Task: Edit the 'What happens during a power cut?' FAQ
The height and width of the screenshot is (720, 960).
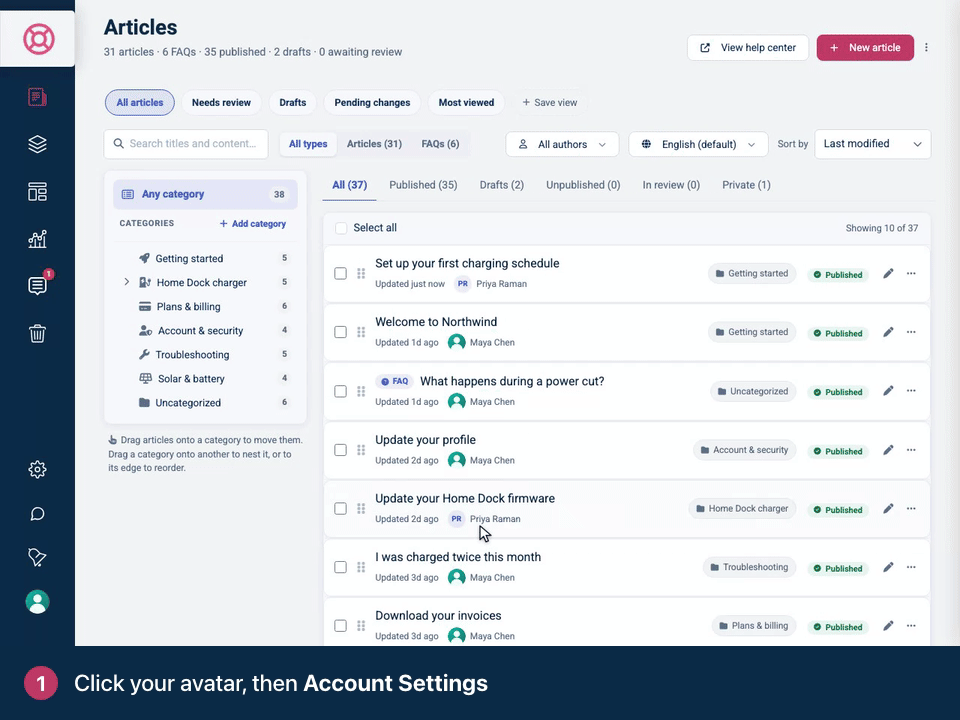Action: 888,391
